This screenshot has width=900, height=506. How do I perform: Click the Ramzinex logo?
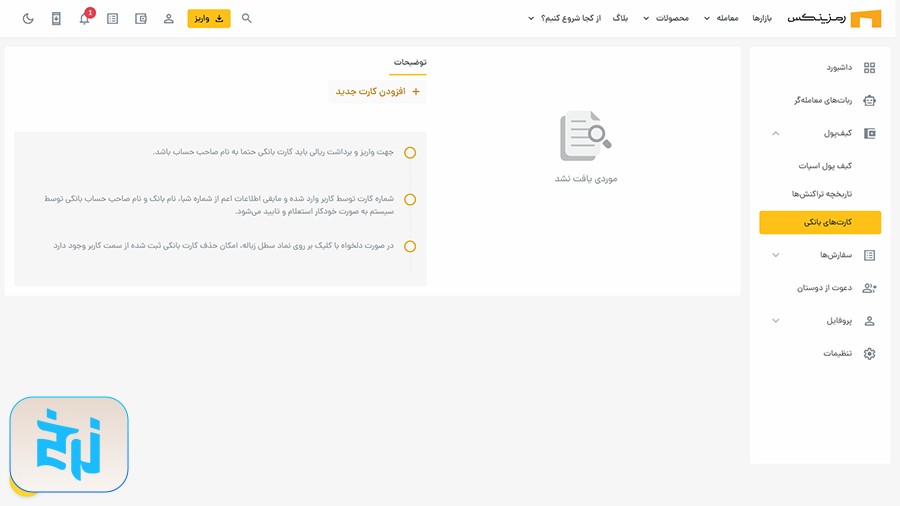[834, 18]
